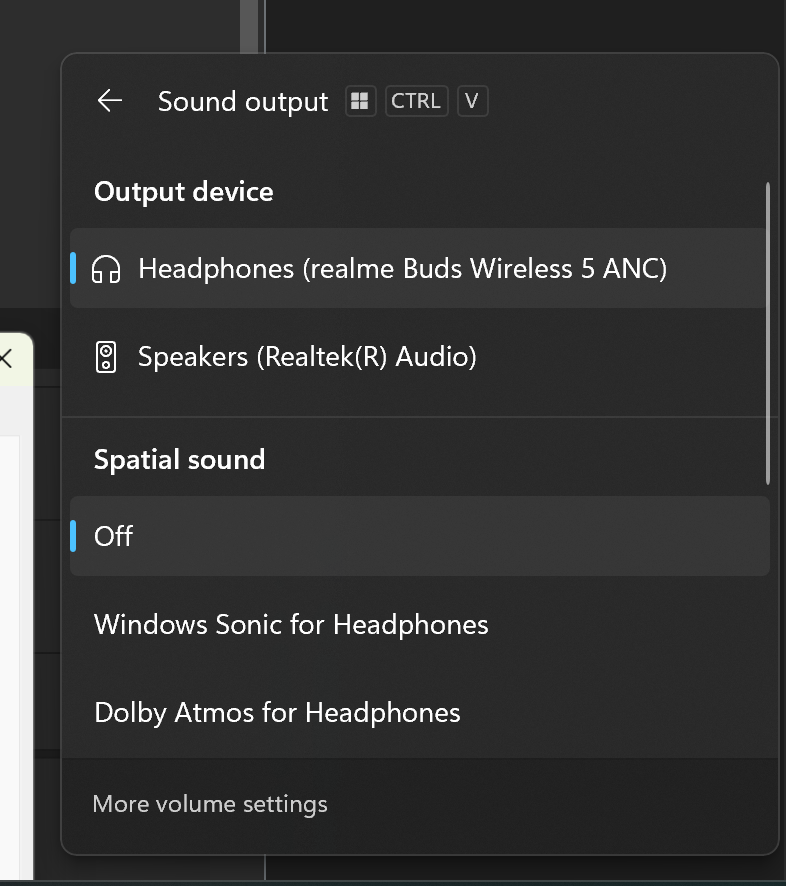Choose Dolby Atmos for Headphones
The height and width of the screenshot is (886, 786).
[x=420, y=713]
